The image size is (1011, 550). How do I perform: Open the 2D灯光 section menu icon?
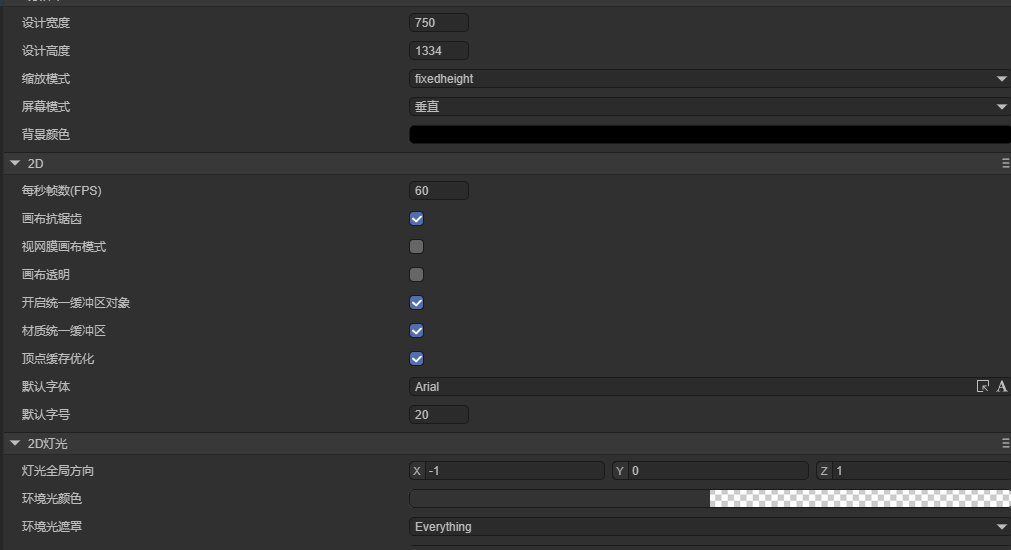tap(1005, 443)
